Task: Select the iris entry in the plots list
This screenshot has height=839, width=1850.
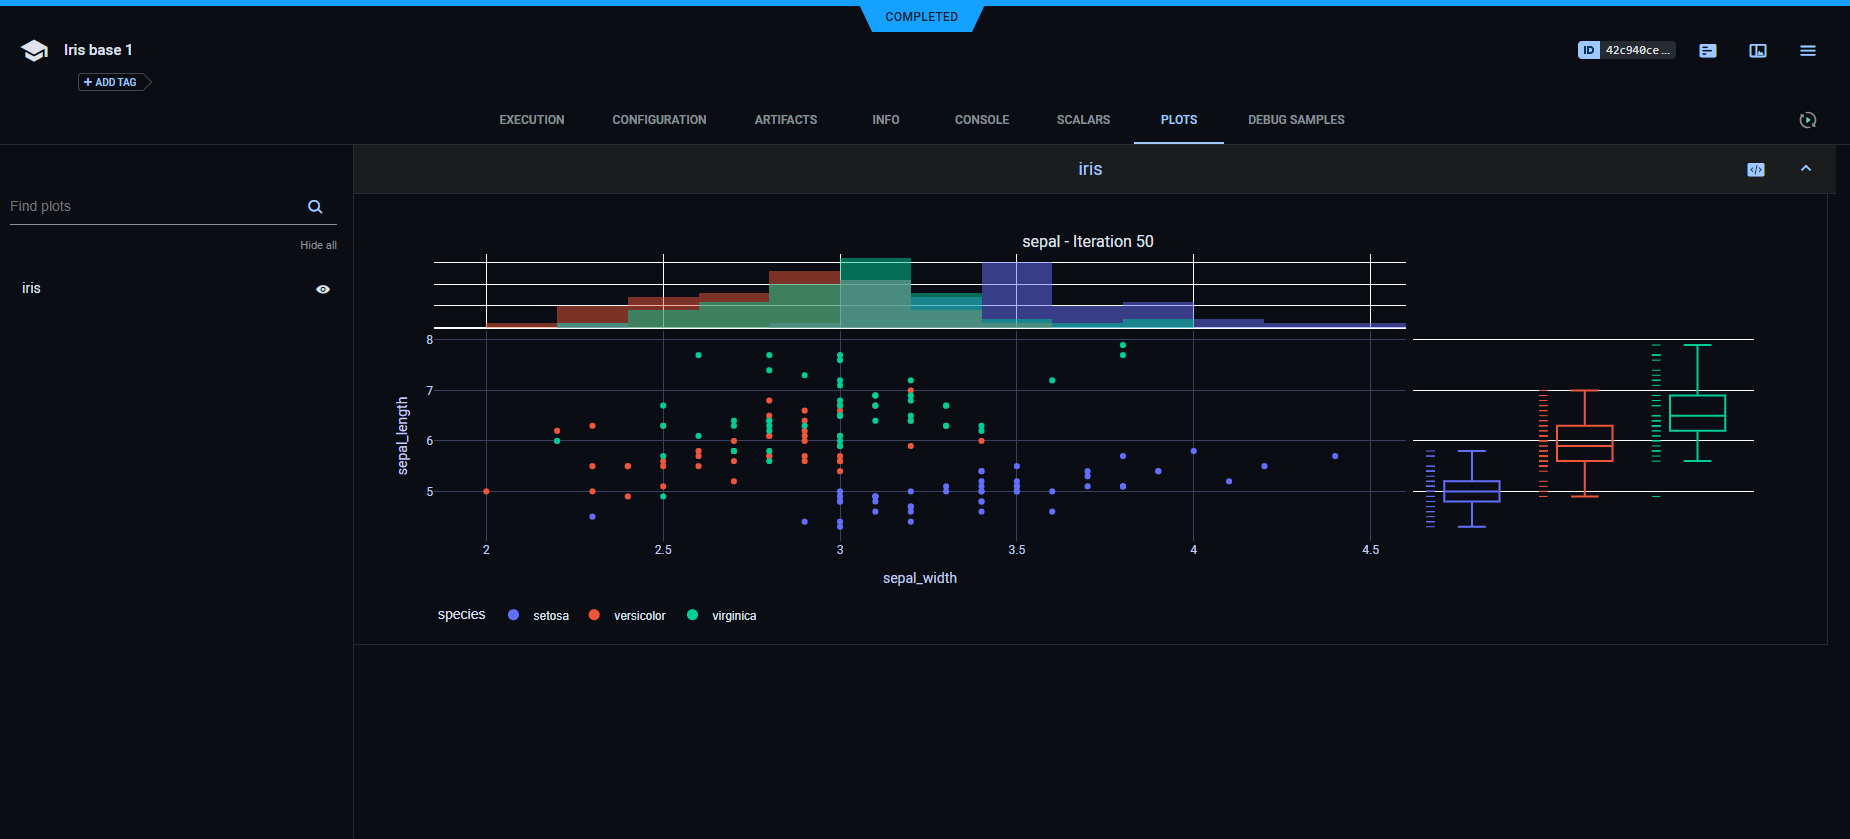Action: (x=32, y=288)
